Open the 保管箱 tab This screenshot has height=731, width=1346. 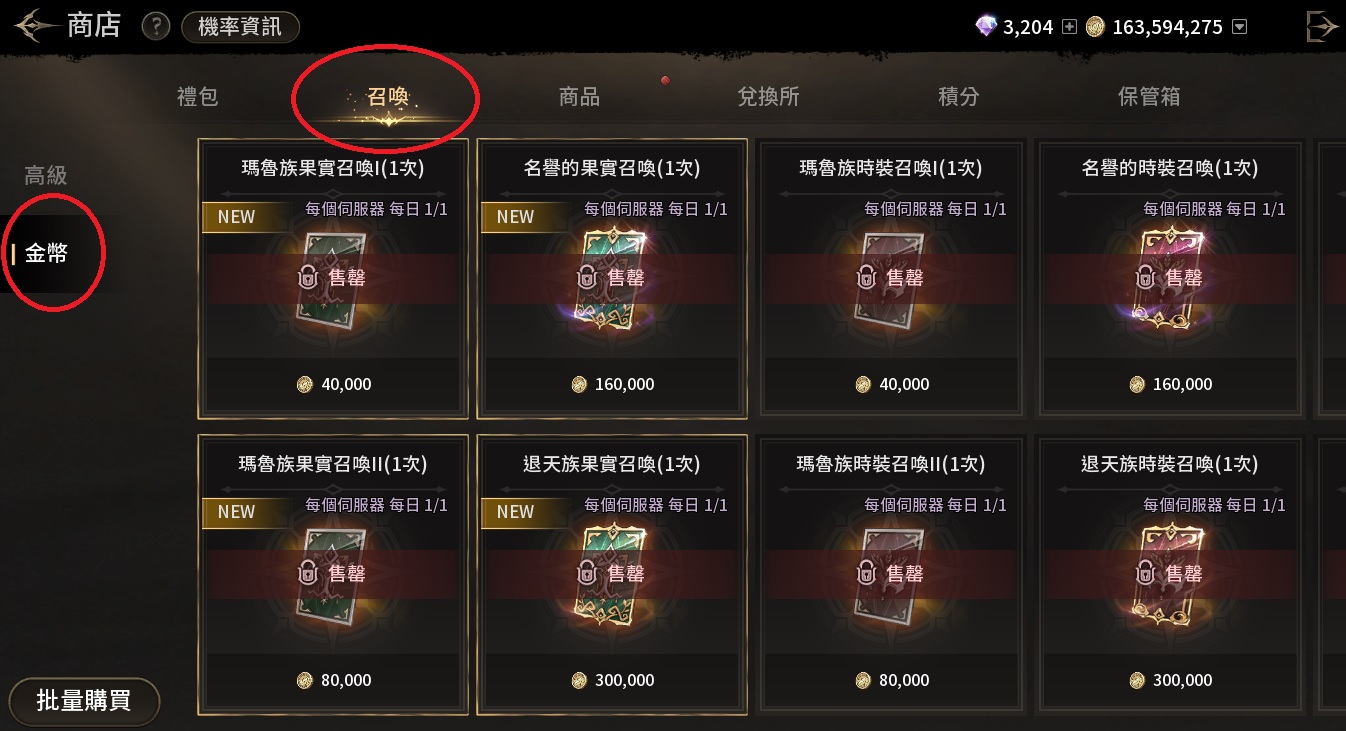point(1149,97)
